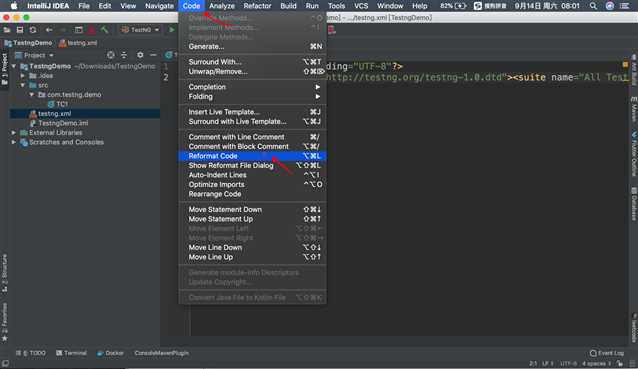The image size is (638, 369).
Task: Click the Open folder toolbar icon
Action: 7,30
